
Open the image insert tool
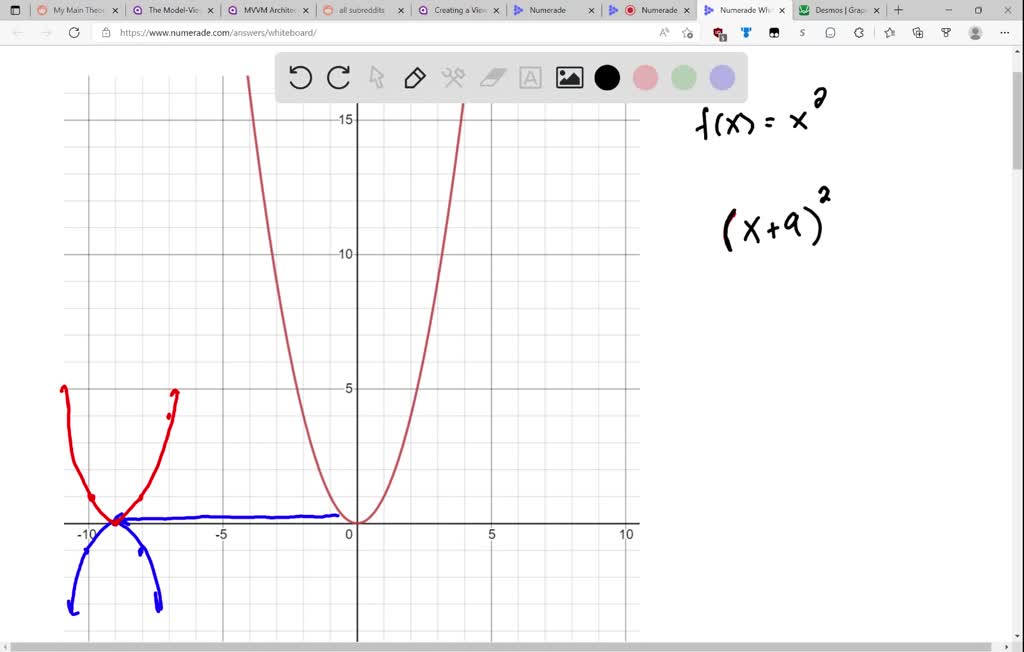point(569,78)
